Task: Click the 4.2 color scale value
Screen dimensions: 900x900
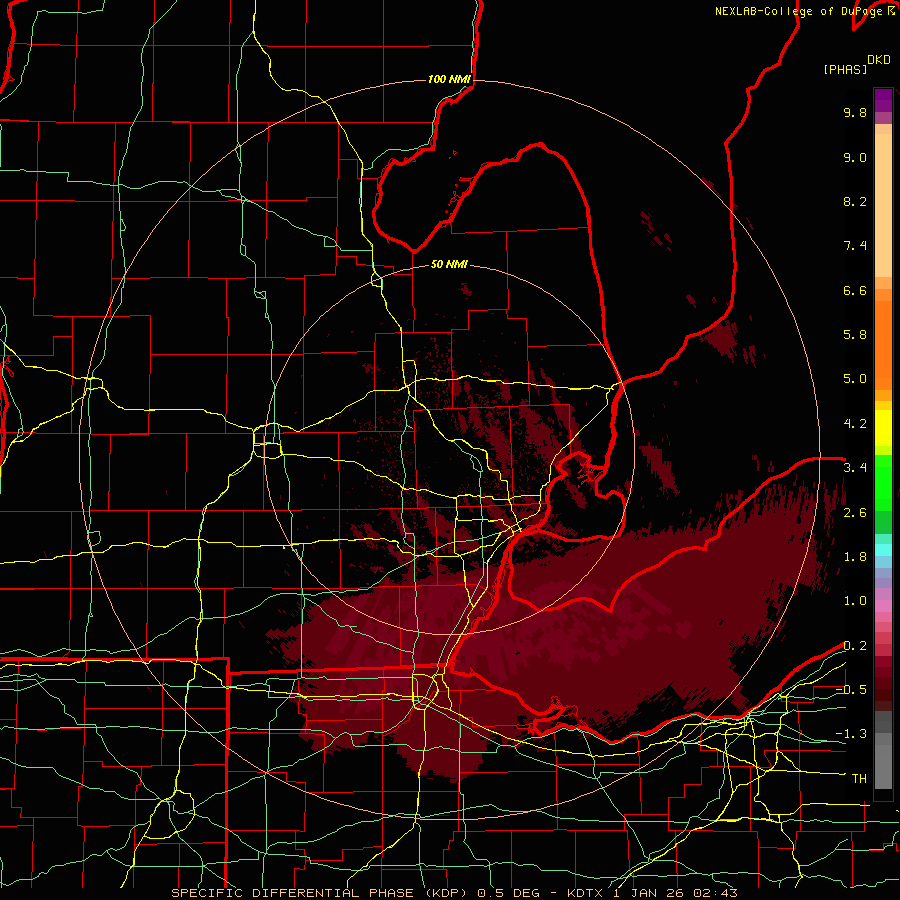Action: tap(855, 424)
